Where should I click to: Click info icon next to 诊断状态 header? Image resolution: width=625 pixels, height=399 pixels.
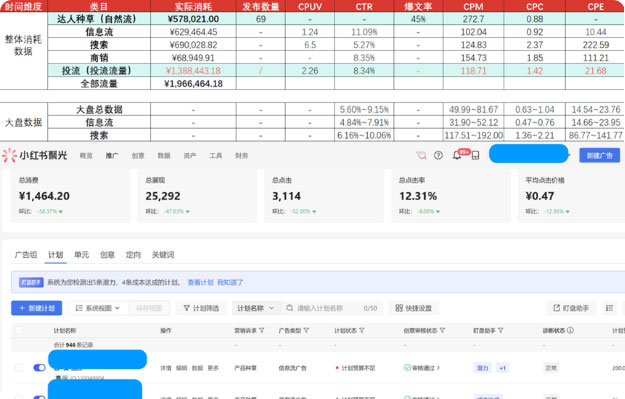tap(570, 330)
